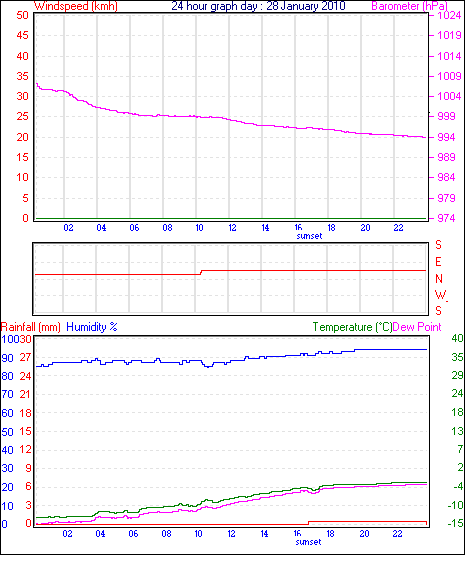
Task: Click the 989 barometer scale value
Action: 446,157
